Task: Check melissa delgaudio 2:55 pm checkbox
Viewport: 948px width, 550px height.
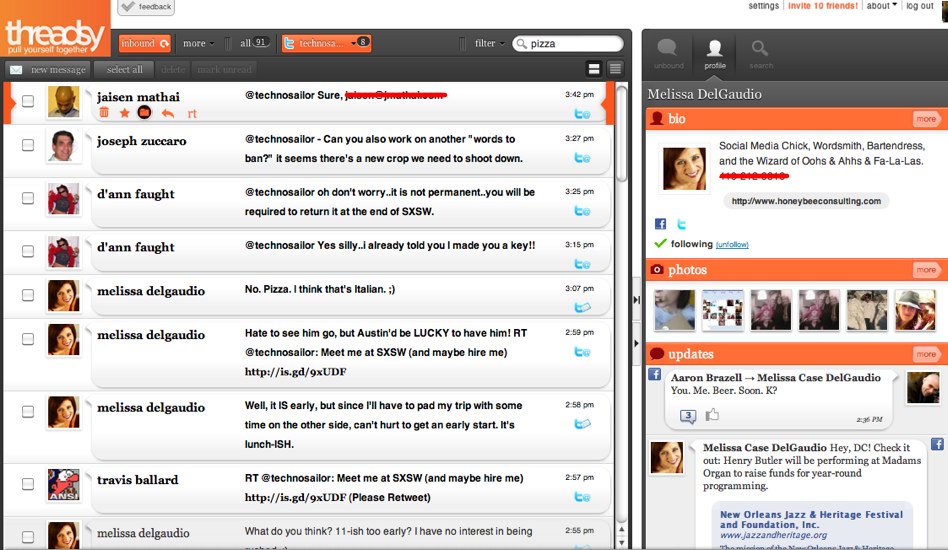Action: coord(28,537)
